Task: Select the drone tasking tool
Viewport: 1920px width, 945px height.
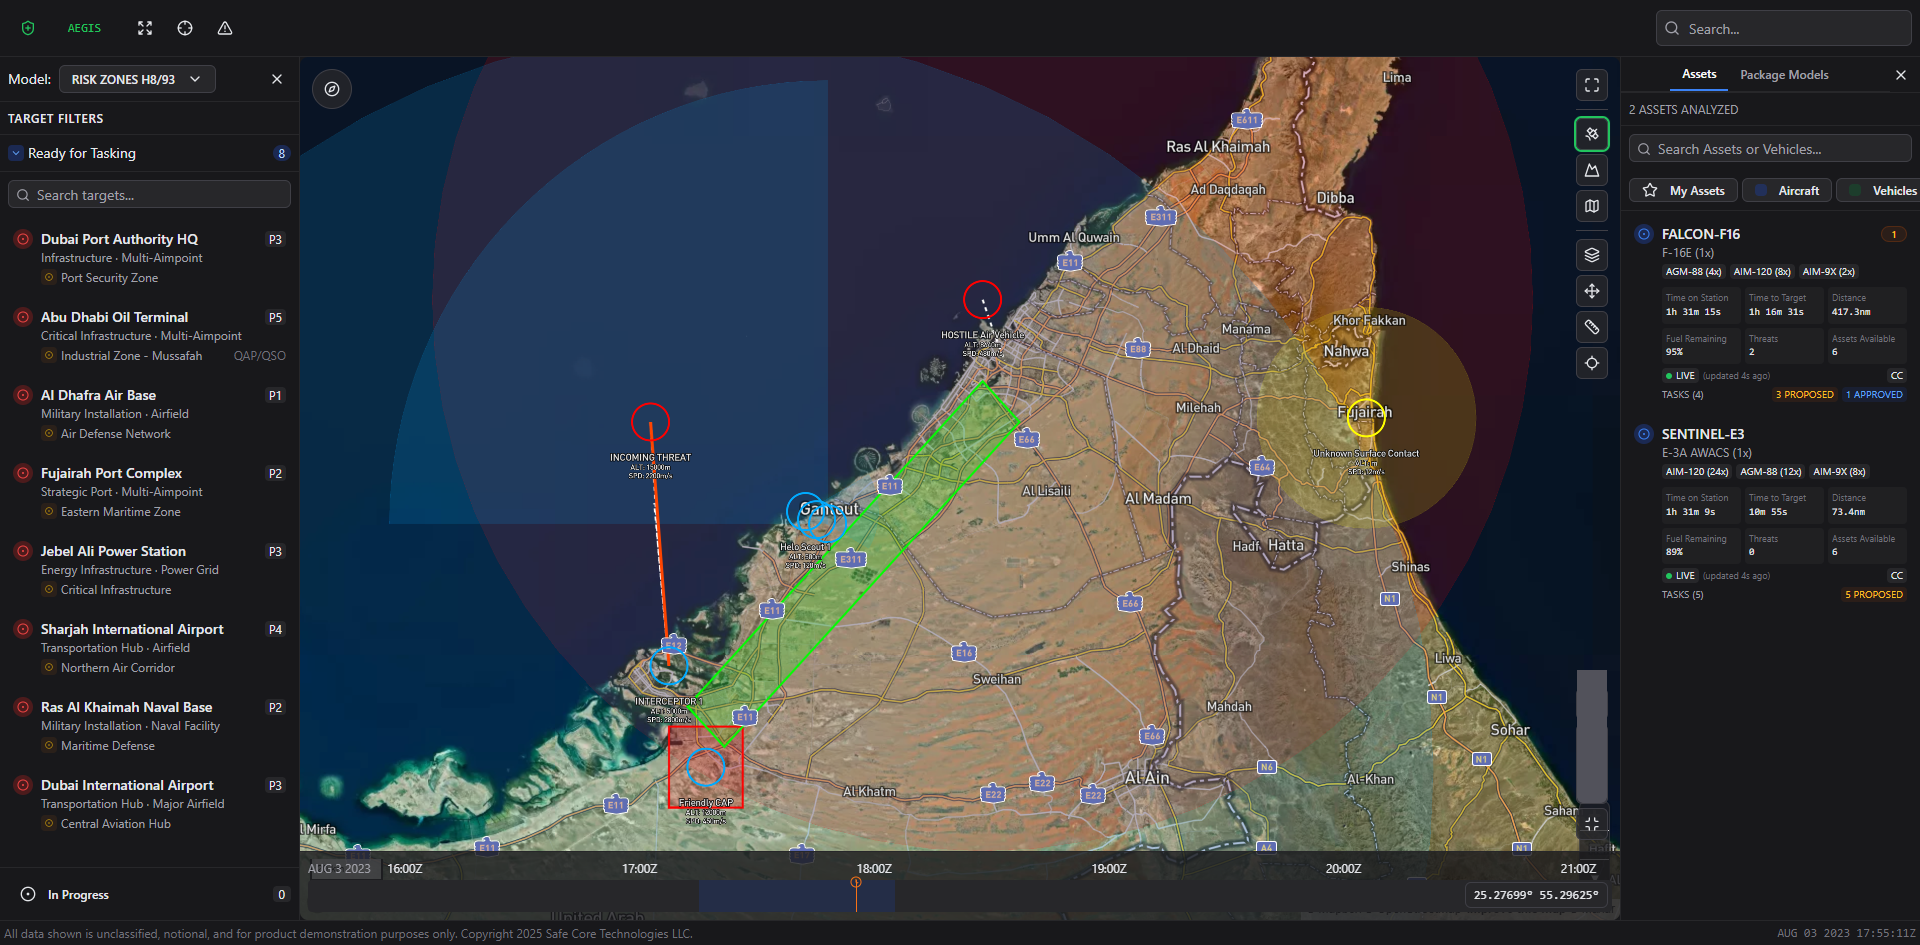Action: (x=1592, y=133)
